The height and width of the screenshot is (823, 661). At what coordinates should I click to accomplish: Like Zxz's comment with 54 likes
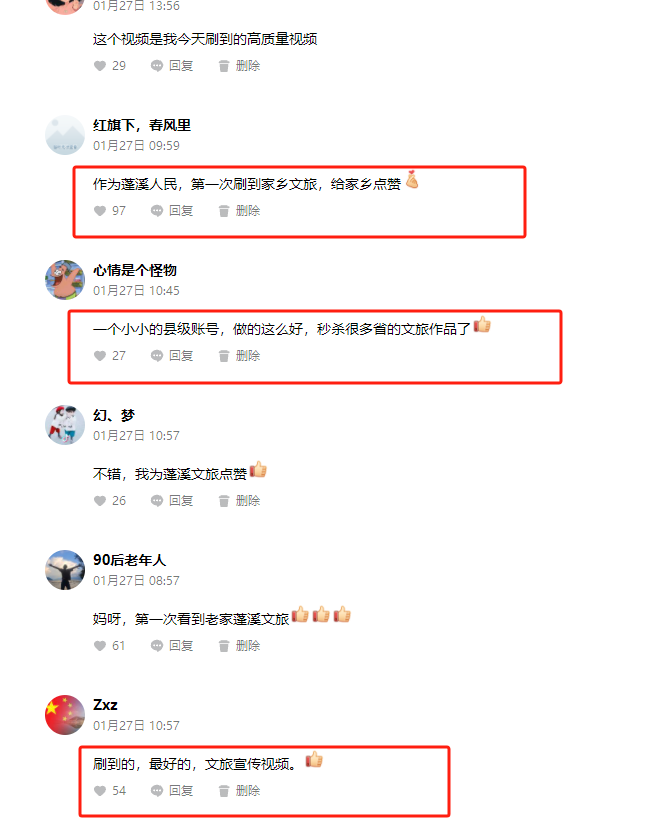pos(100,790)
